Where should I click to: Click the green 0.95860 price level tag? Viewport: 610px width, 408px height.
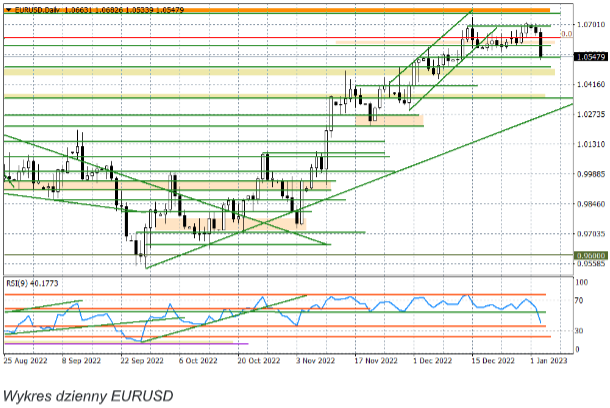[x=588, y=255]
